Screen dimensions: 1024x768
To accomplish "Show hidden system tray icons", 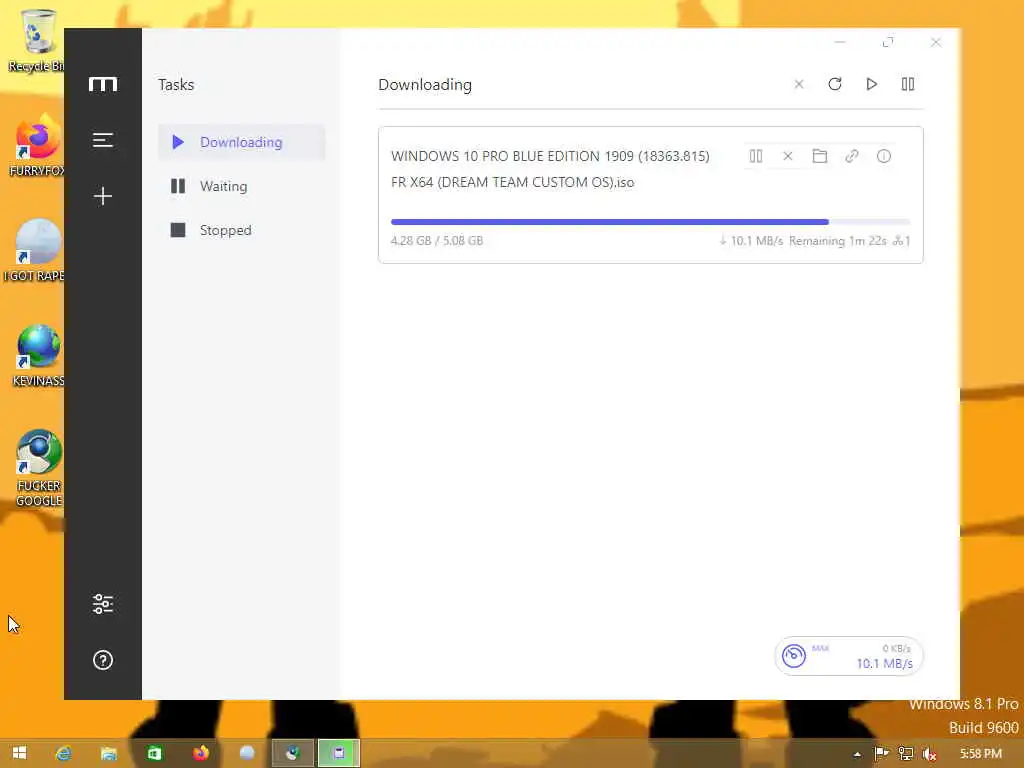I will [x=857, y=754].
